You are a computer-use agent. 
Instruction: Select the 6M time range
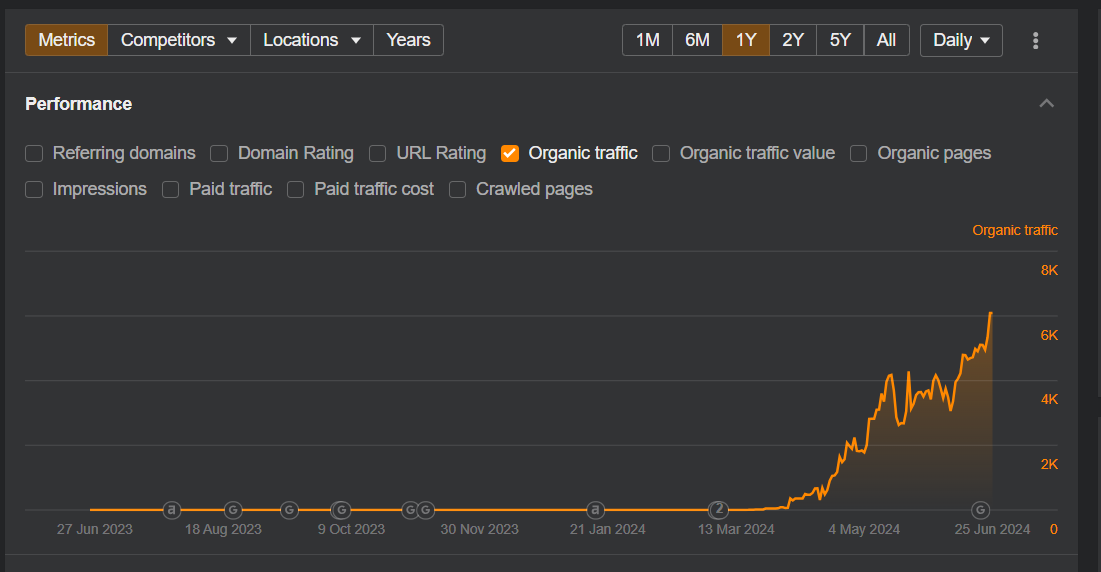[x=697, y=40]
